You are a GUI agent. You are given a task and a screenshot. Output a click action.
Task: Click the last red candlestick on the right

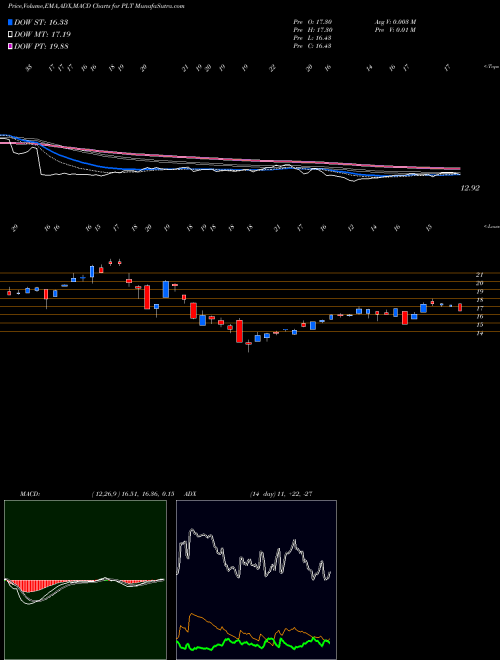tap(460, 307)
